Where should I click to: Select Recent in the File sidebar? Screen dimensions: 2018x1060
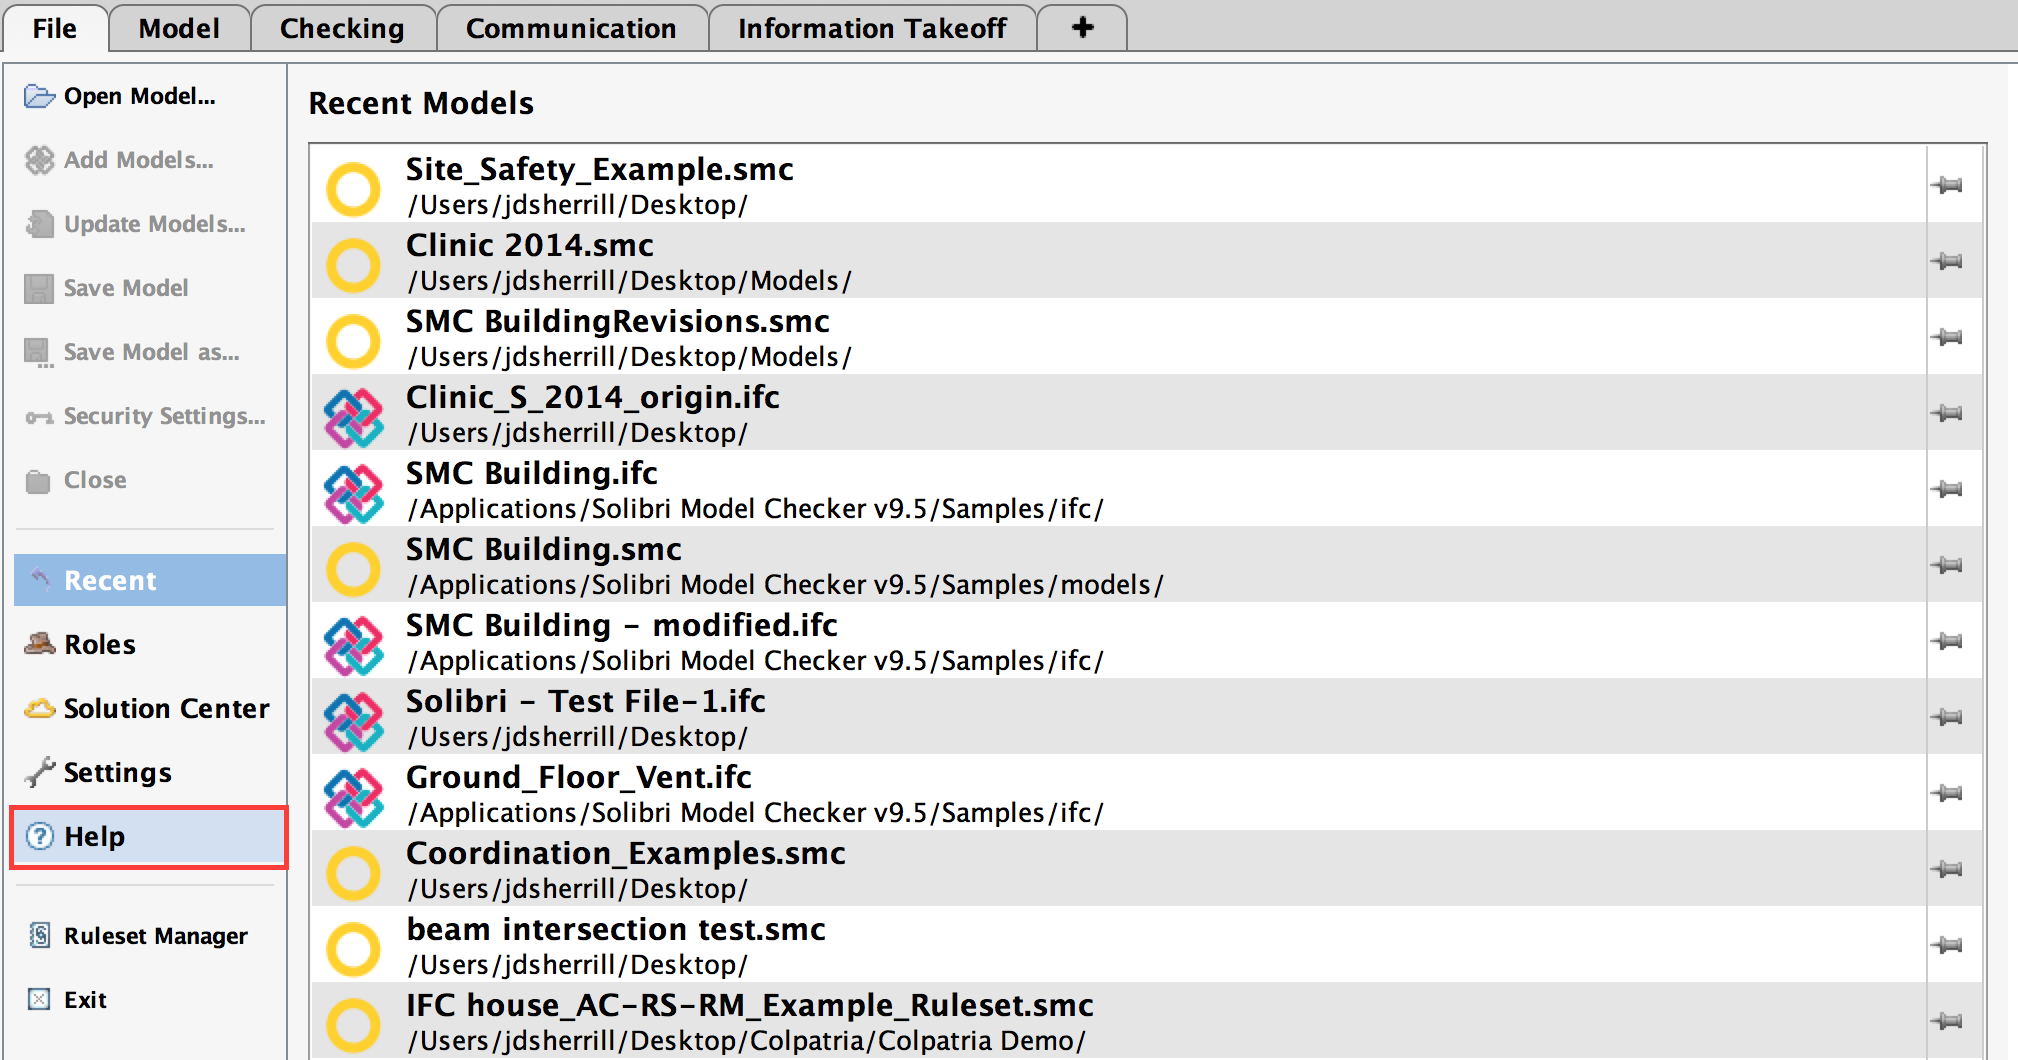click(150, 580)
